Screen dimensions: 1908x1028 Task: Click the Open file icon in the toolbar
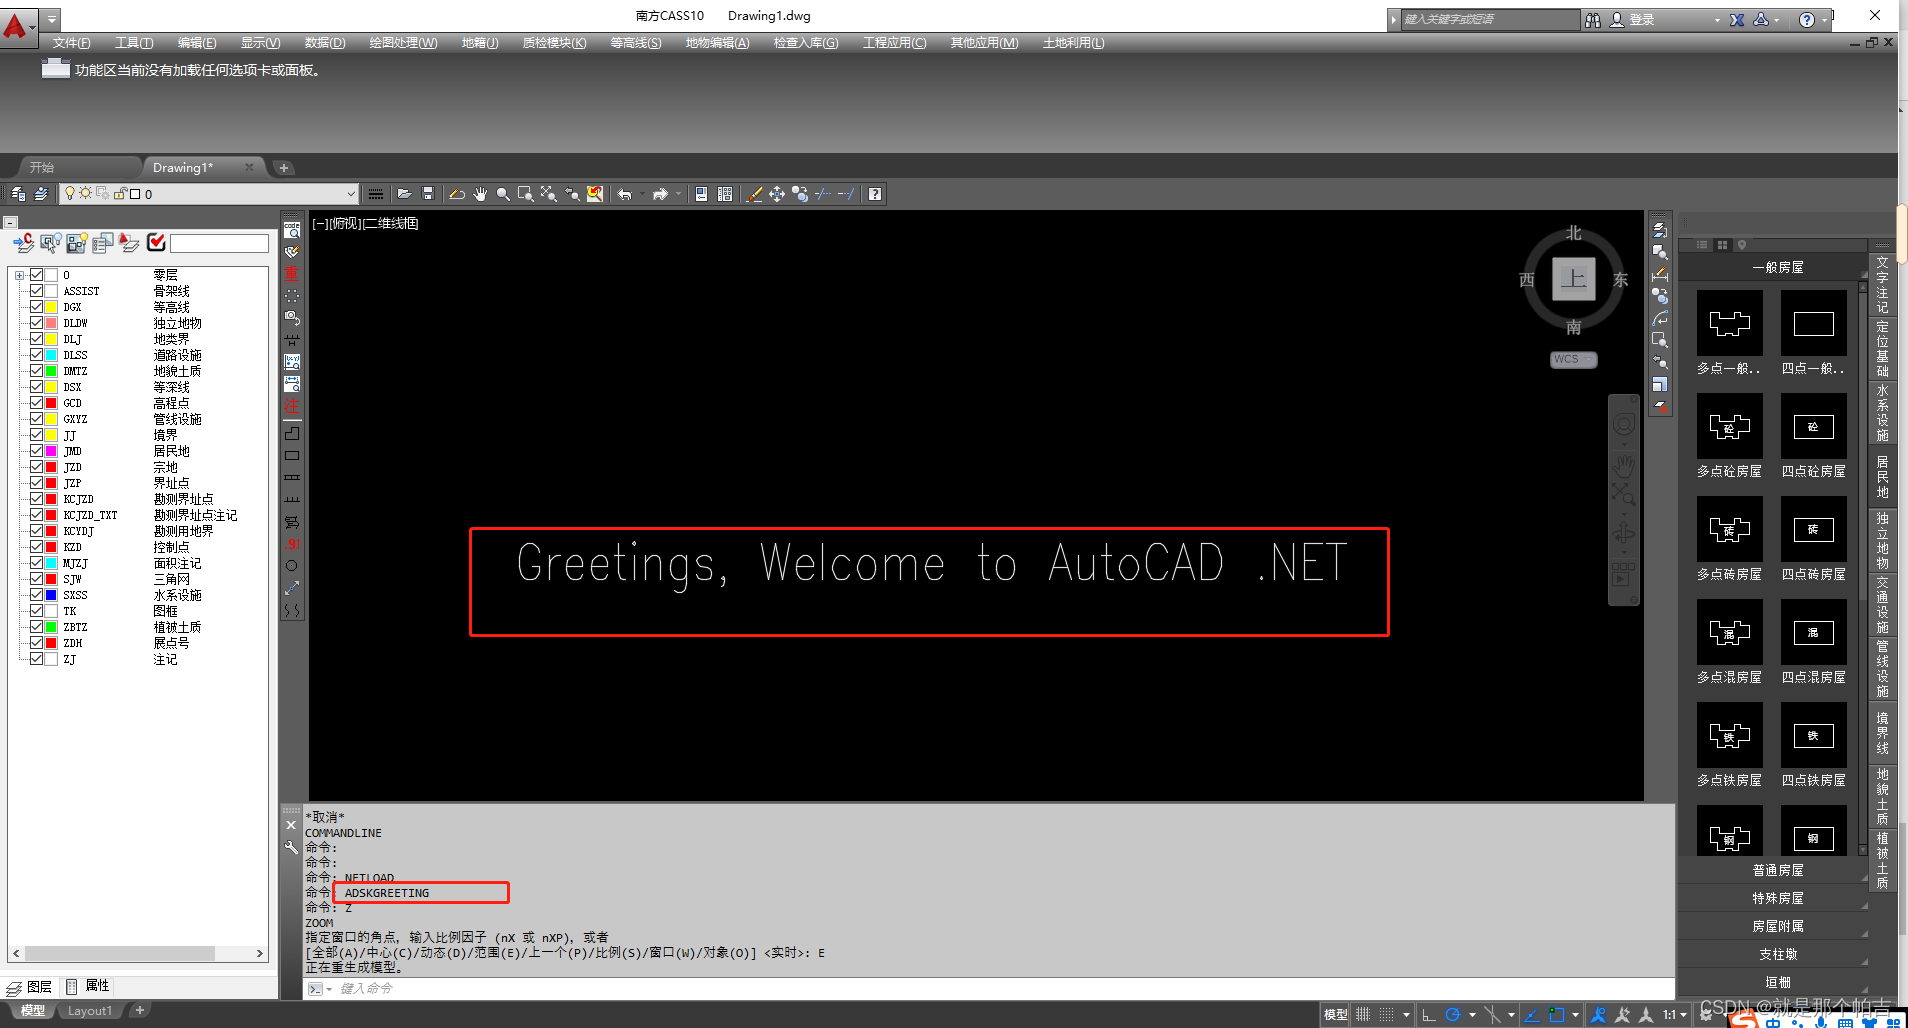(404, 194)
